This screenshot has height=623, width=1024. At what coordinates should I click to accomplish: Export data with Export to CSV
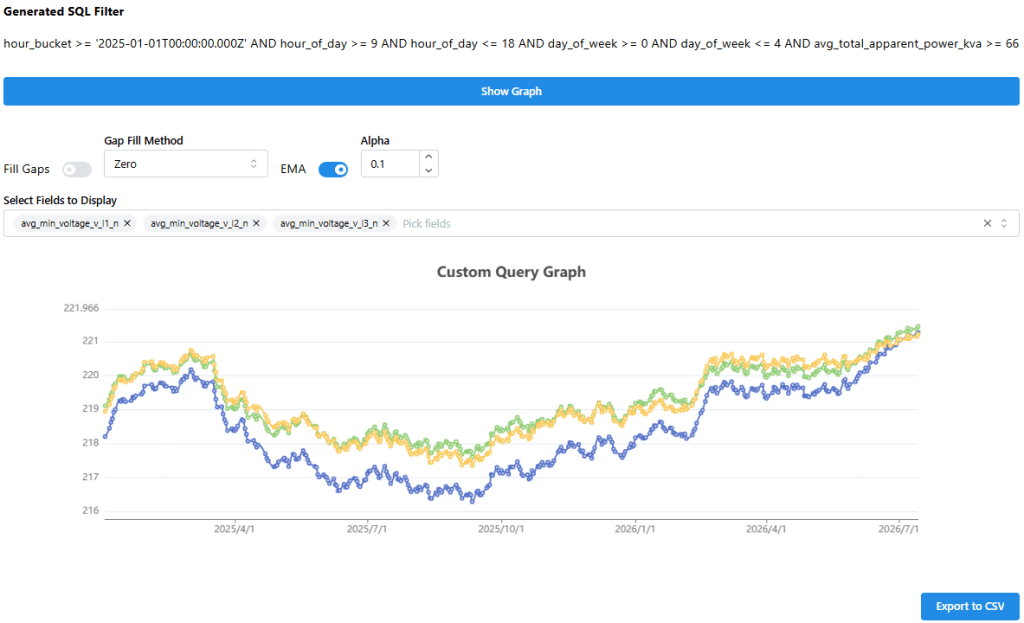970,606
